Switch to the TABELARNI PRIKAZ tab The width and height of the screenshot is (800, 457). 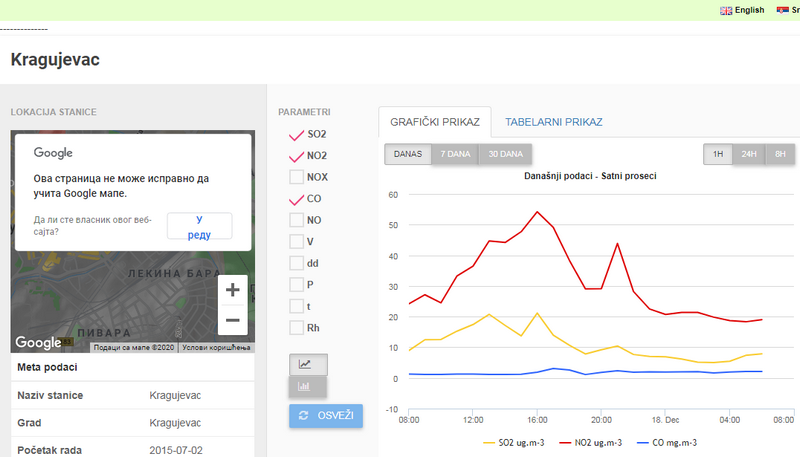554,122
